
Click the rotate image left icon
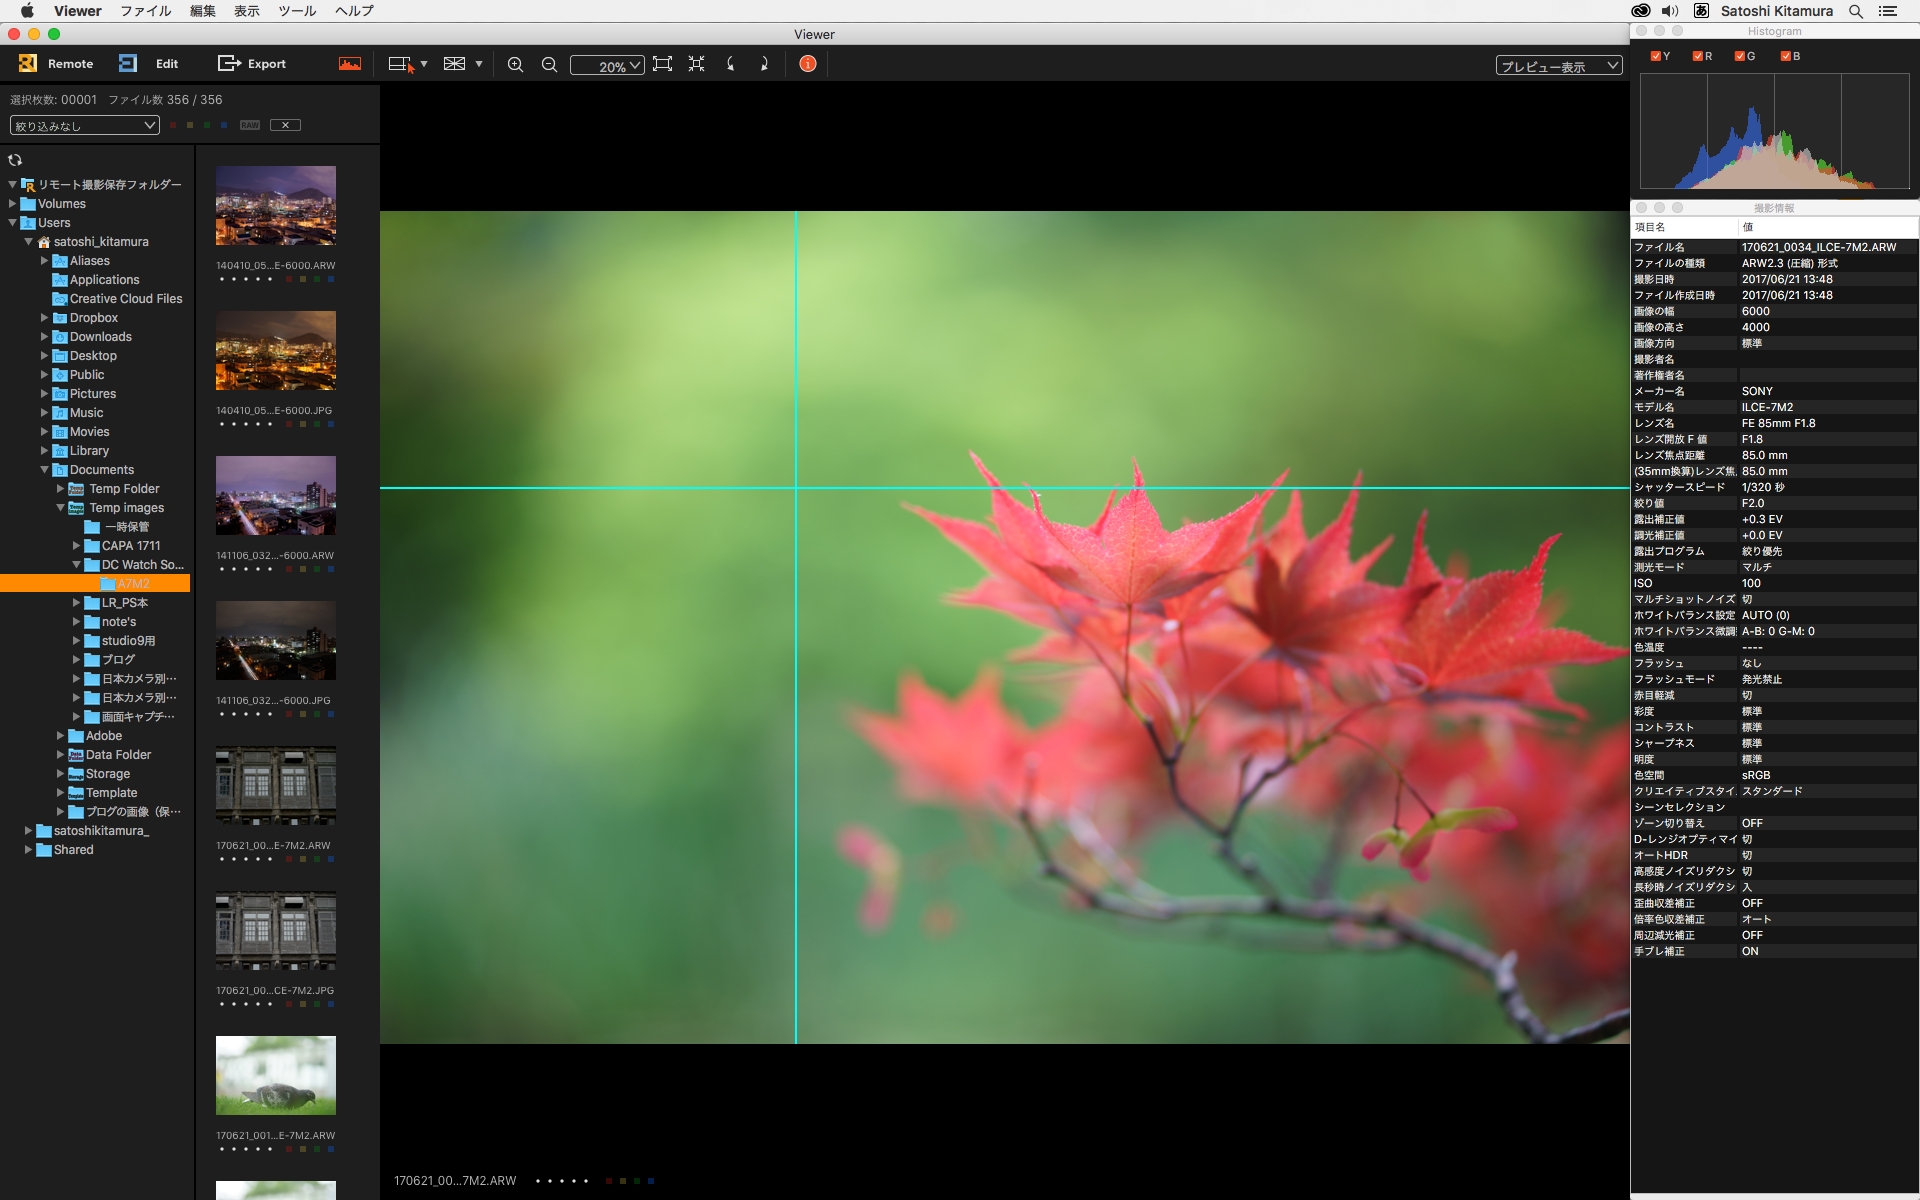(731, 64)
